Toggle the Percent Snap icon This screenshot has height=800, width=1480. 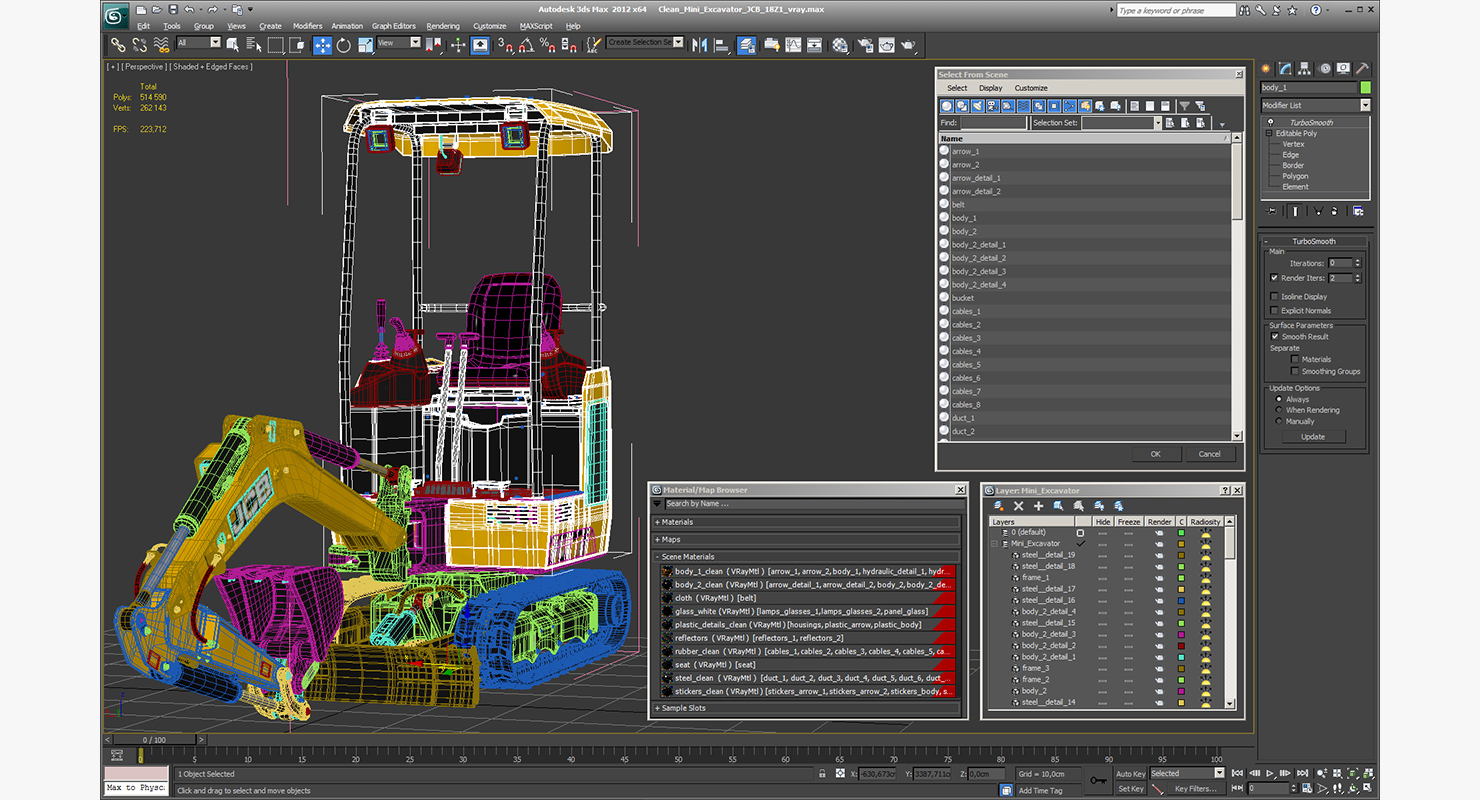pos(547,45)
